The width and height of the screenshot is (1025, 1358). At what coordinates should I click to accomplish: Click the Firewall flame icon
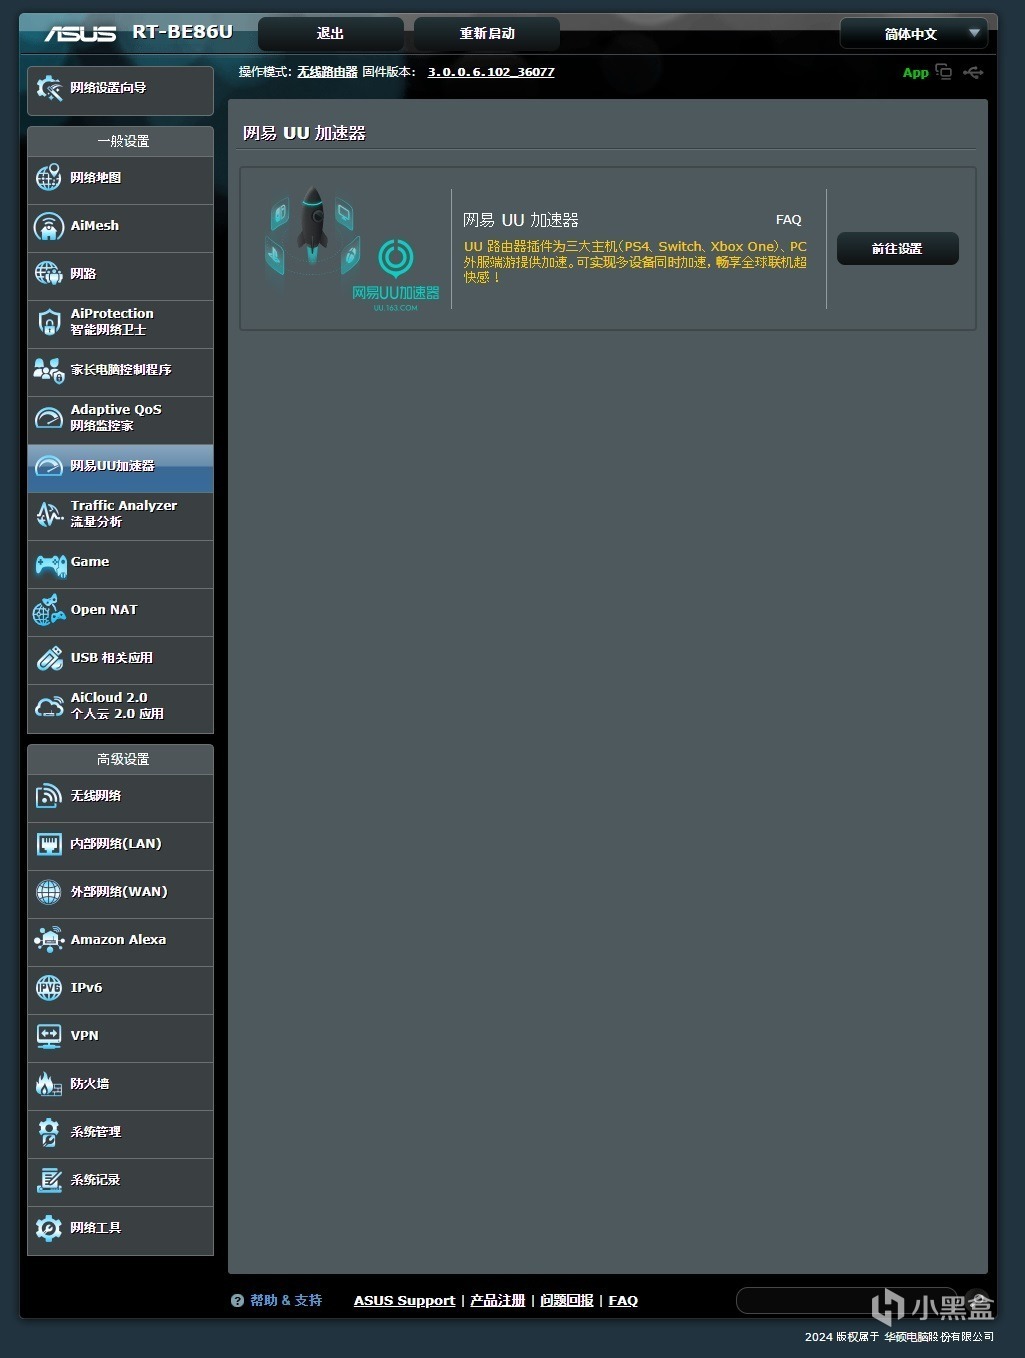49,1084
